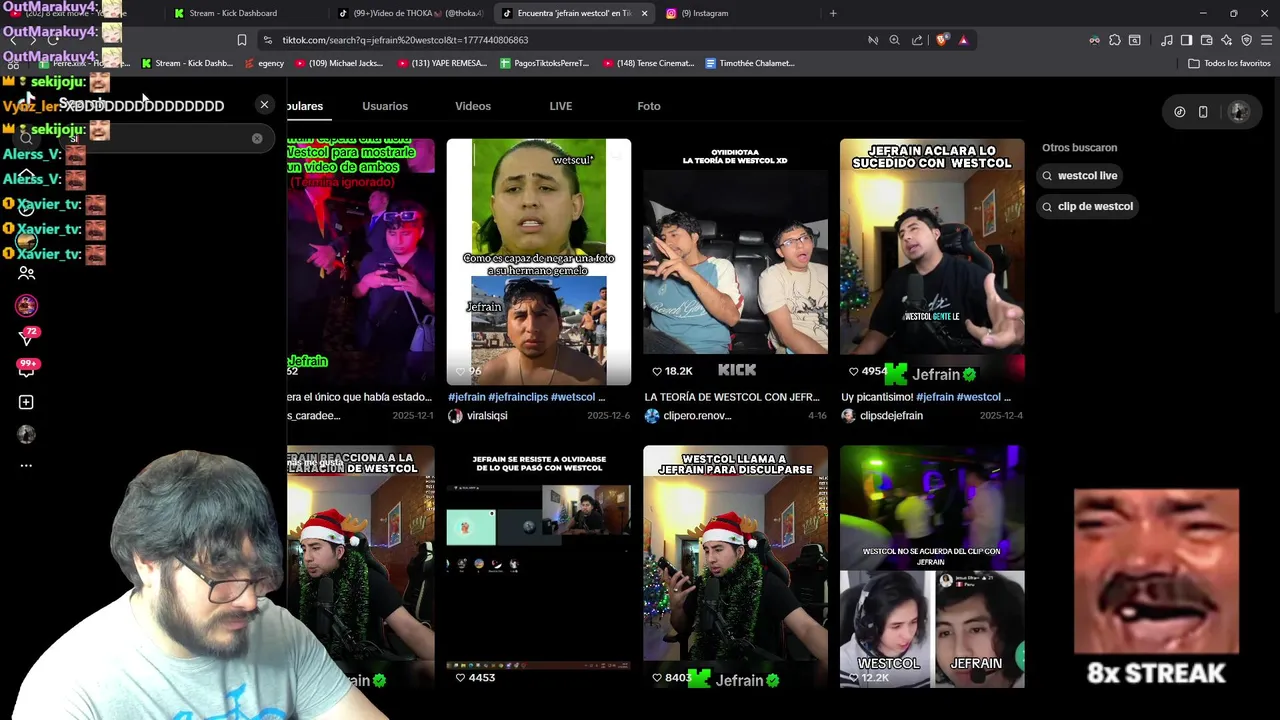This screenshot has height=720, width=1280.
Task: Open the Brave Wallet icon
Action: (1206, 40)
